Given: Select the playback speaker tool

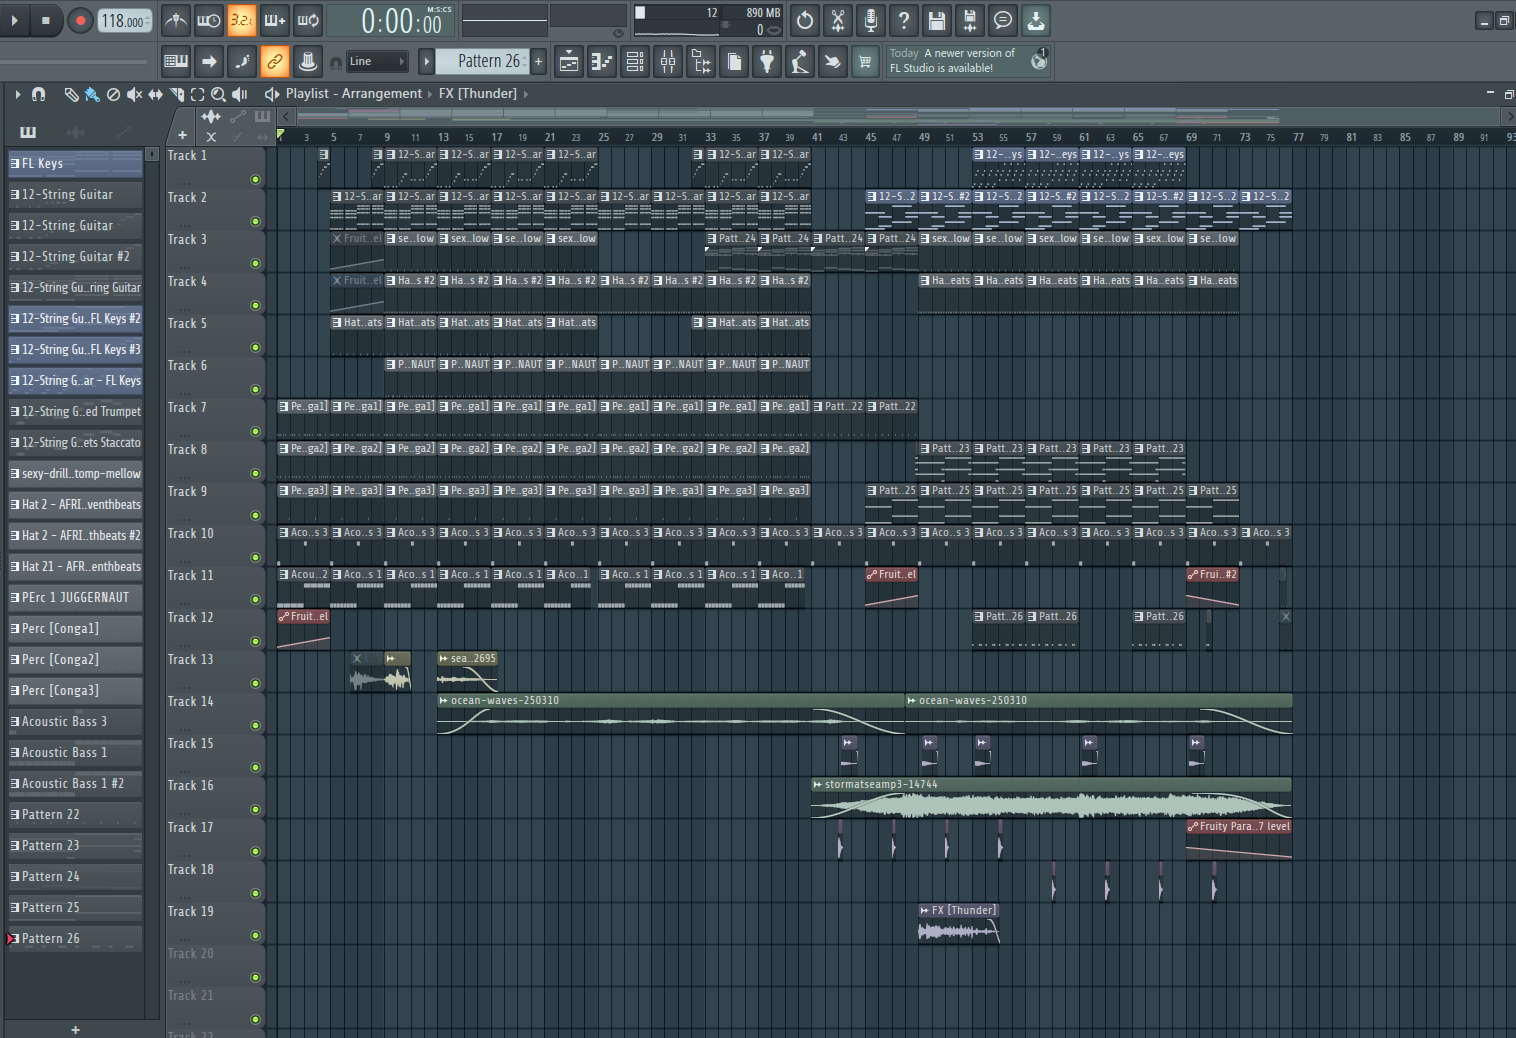Looking at the screenshot, I should click(x=239, y=94).
